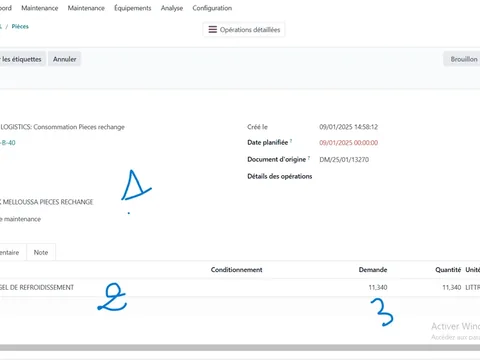Viewport: 480px width, 360px height.
Task: Click the horizontal scrollbar at bottom
Action: [240, 348]
